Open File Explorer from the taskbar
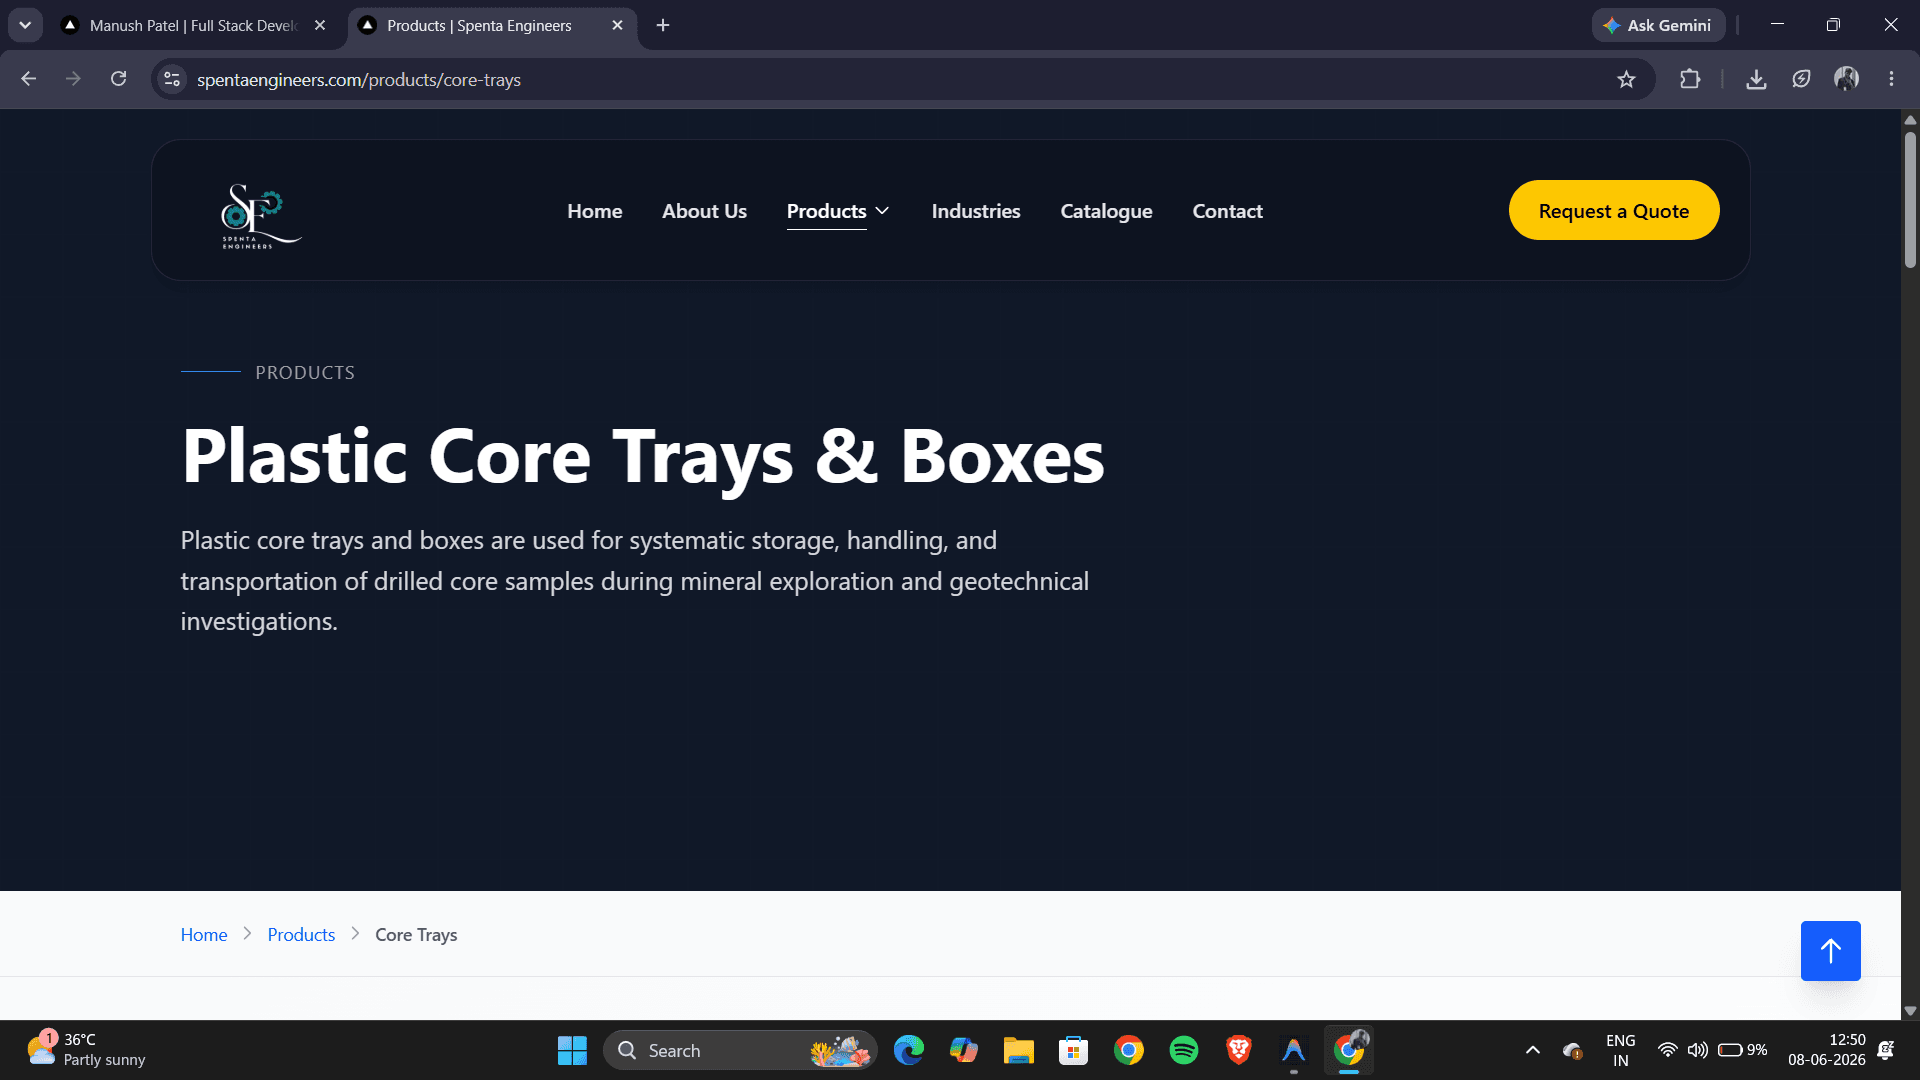The height and width of the screenshot is (1080, 1920). [x=1019, y=1050]
